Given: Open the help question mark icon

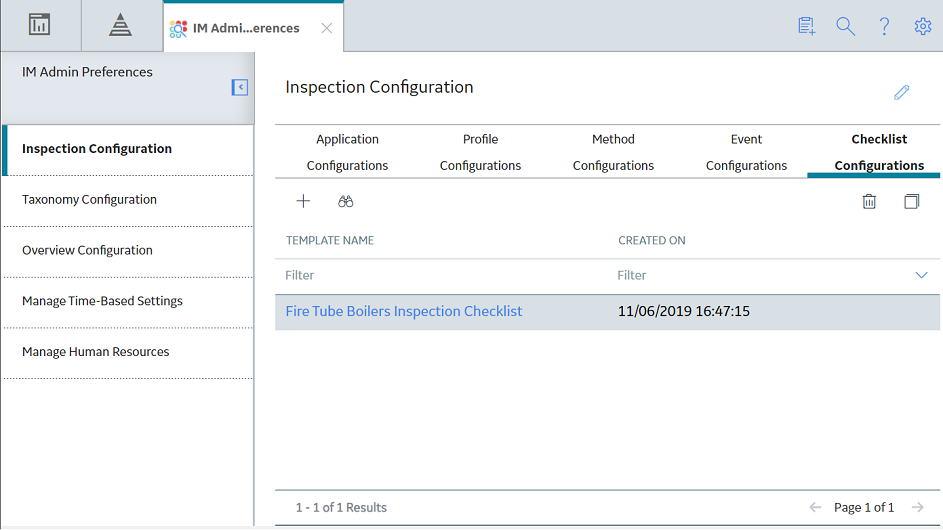Looking at the screenshot, I should [x=884, y=26].
